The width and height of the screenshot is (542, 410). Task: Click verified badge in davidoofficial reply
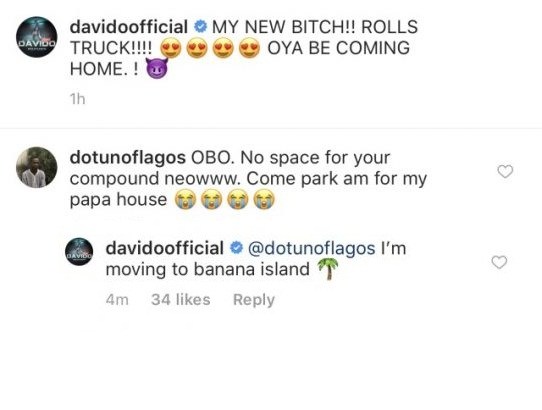point(236,248)
